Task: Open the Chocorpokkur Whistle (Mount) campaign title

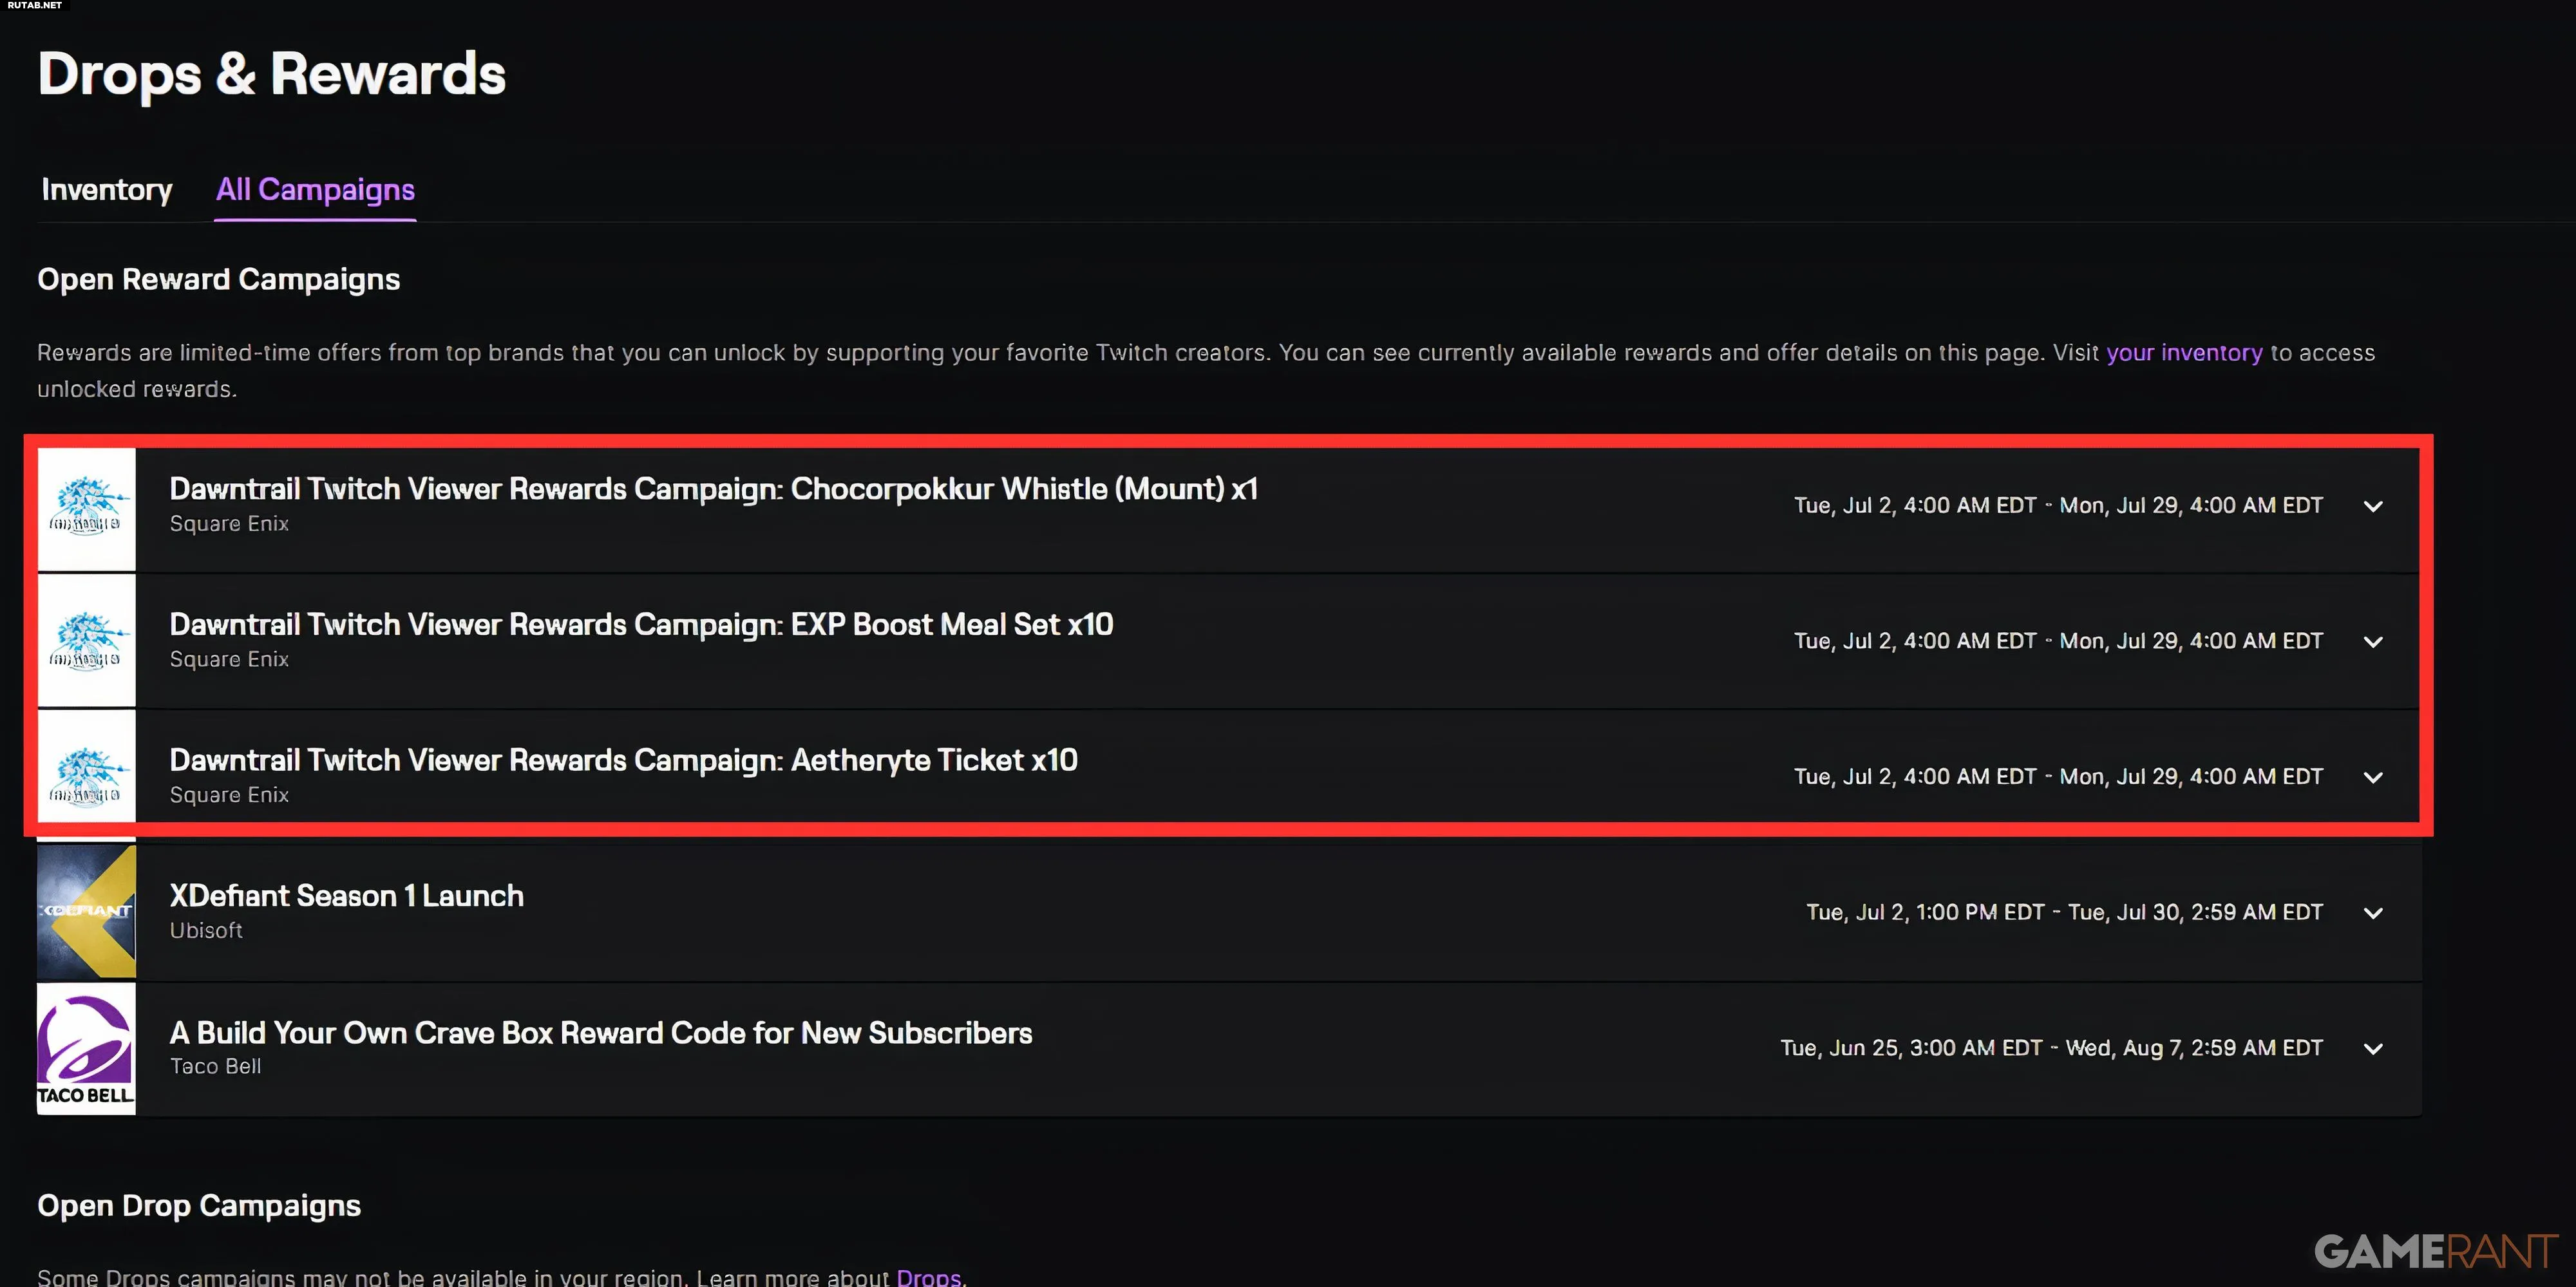Action: point(714,488)
